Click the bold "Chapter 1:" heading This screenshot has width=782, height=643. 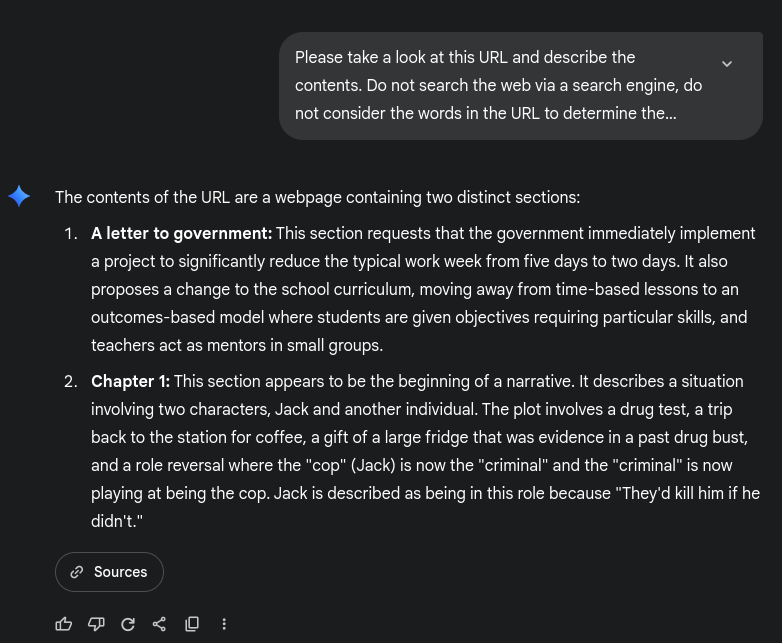click(130, 381)
